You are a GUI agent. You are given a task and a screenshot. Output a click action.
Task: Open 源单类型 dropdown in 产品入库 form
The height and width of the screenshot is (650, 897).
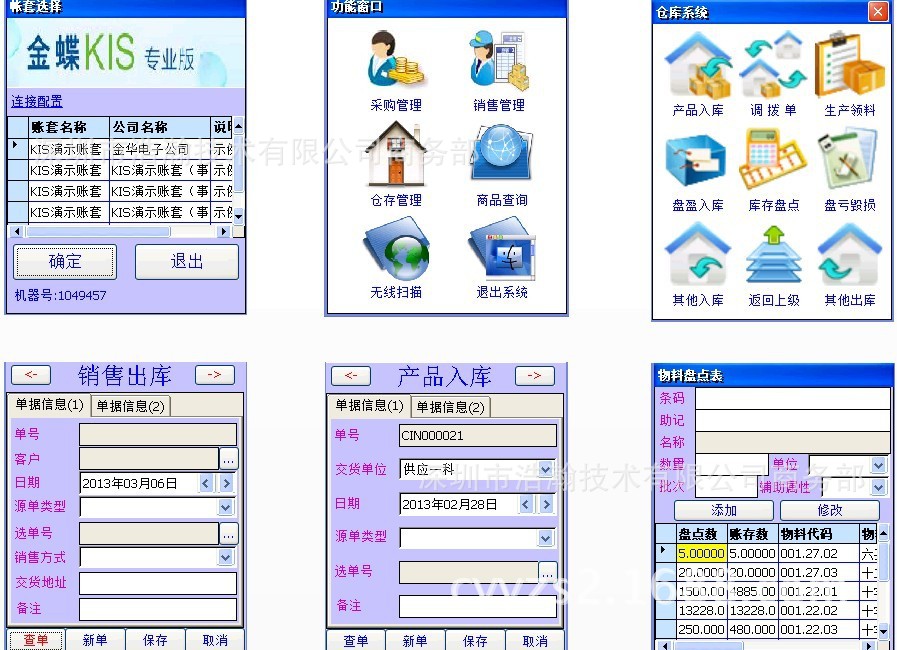pyautogui.click(x=546, y=538)
